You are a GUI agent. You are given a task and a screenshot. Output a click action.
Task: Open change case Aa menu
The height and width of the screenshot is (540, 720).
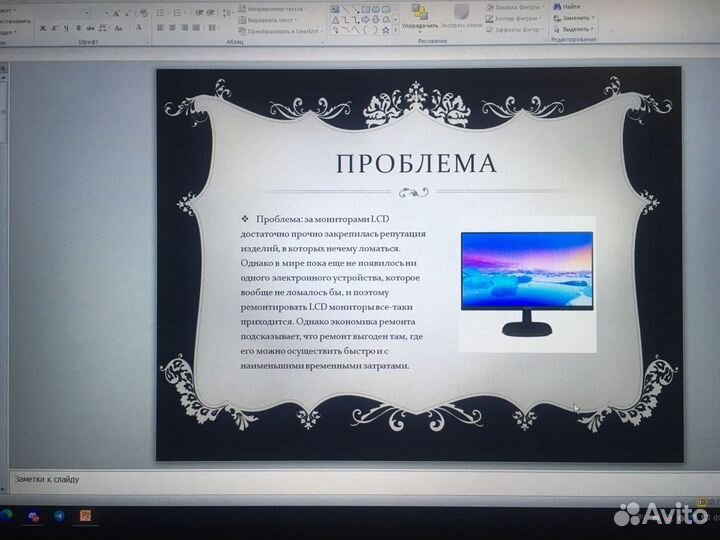pos(118,28)
